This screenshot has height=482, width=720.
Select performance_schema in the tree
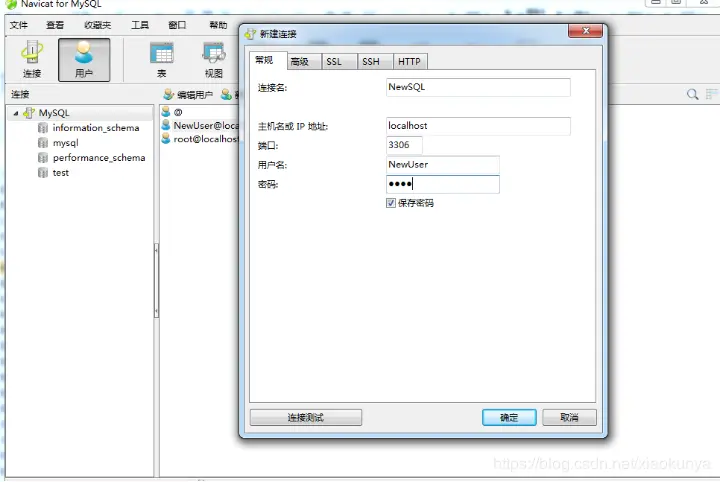(99, 158)
